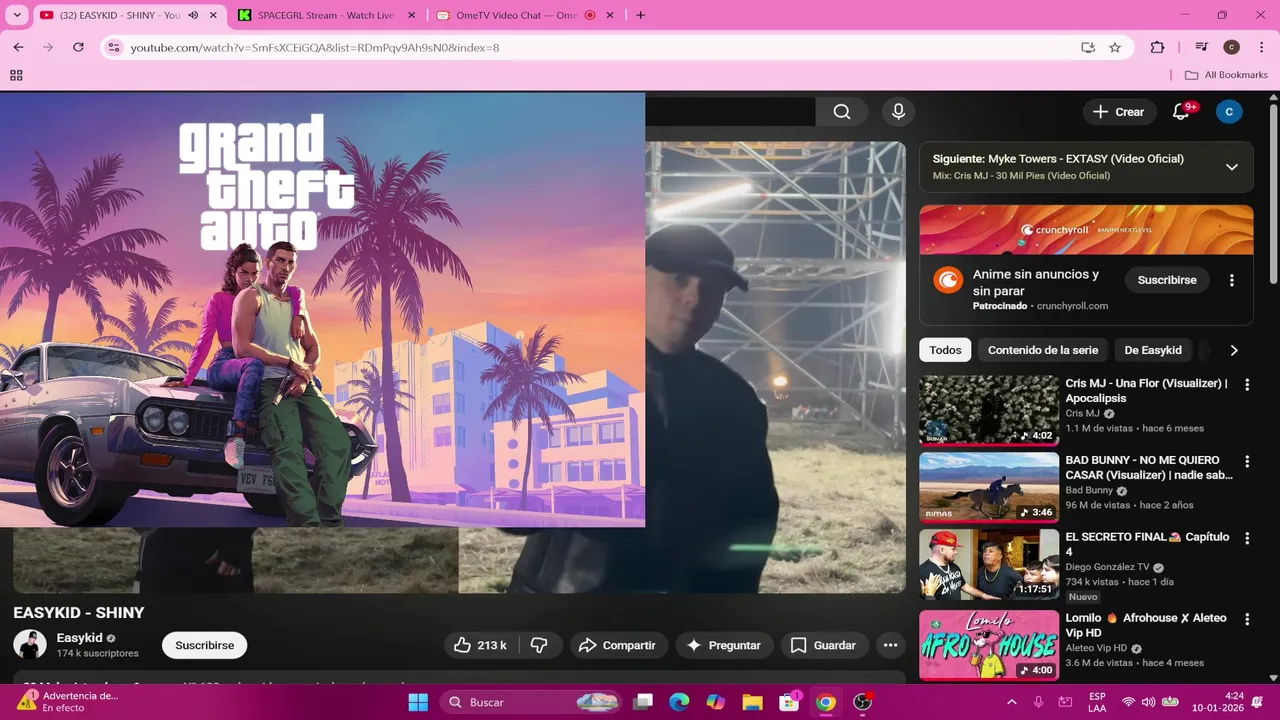Go back using browser back arrow

[18, 47]
